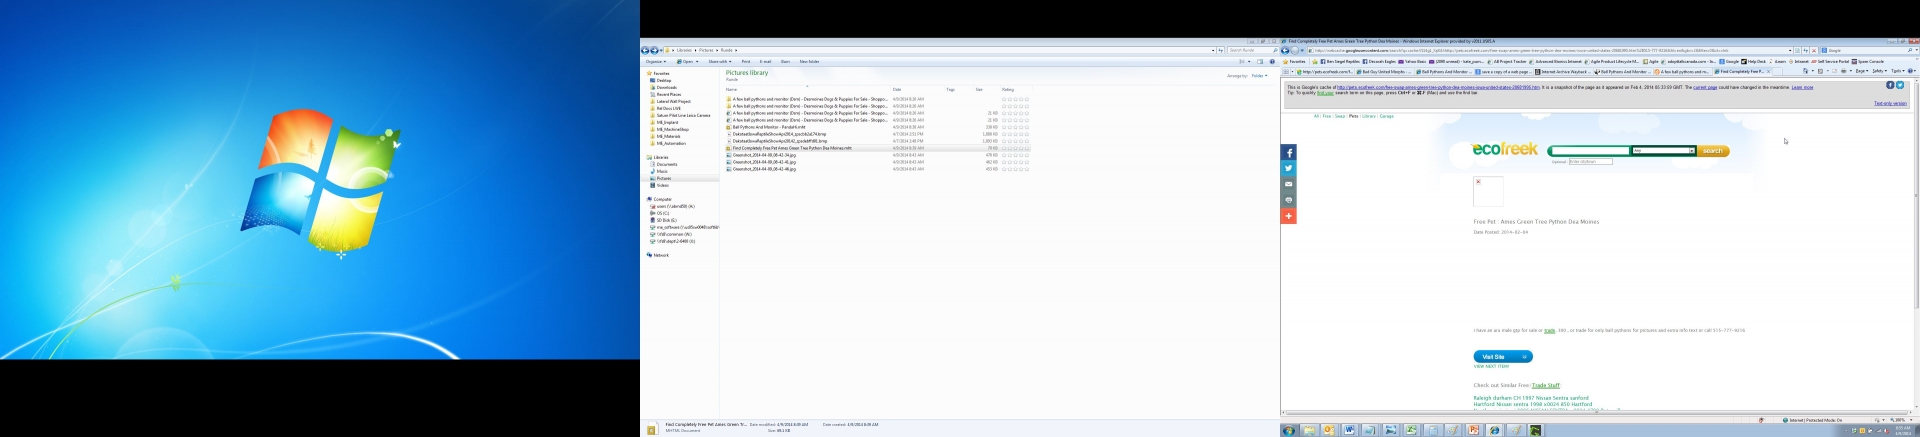Open Excel from taskbar

1411,430
